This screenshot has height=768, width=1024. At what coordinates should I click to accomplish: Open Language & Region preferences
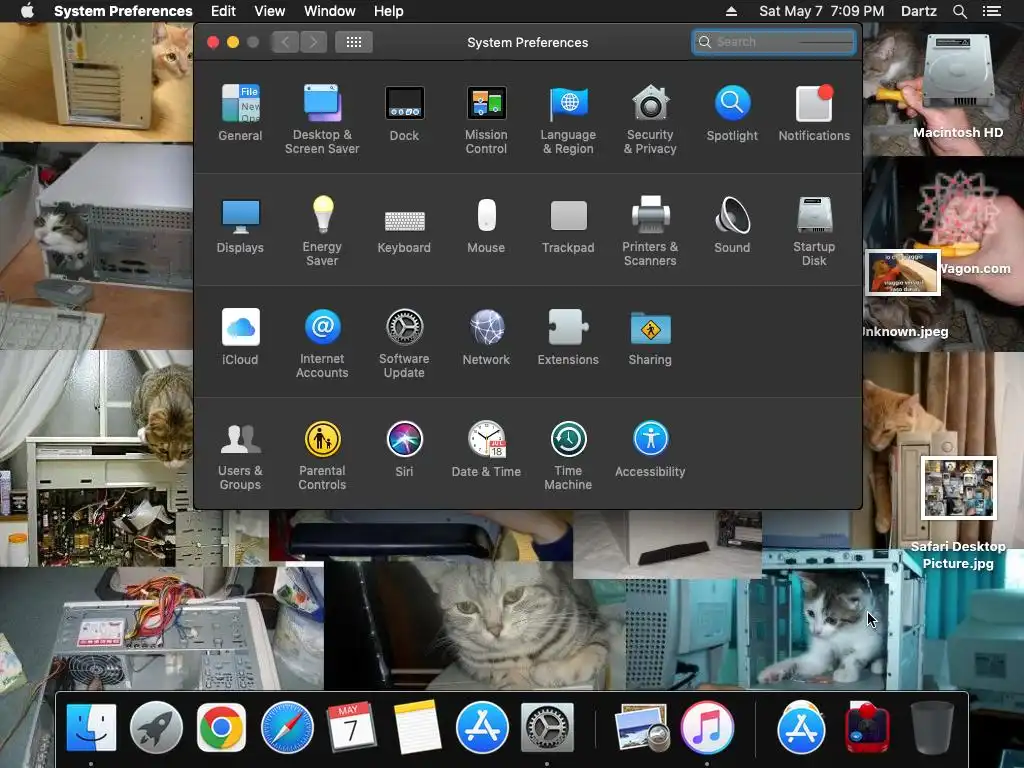568,119
